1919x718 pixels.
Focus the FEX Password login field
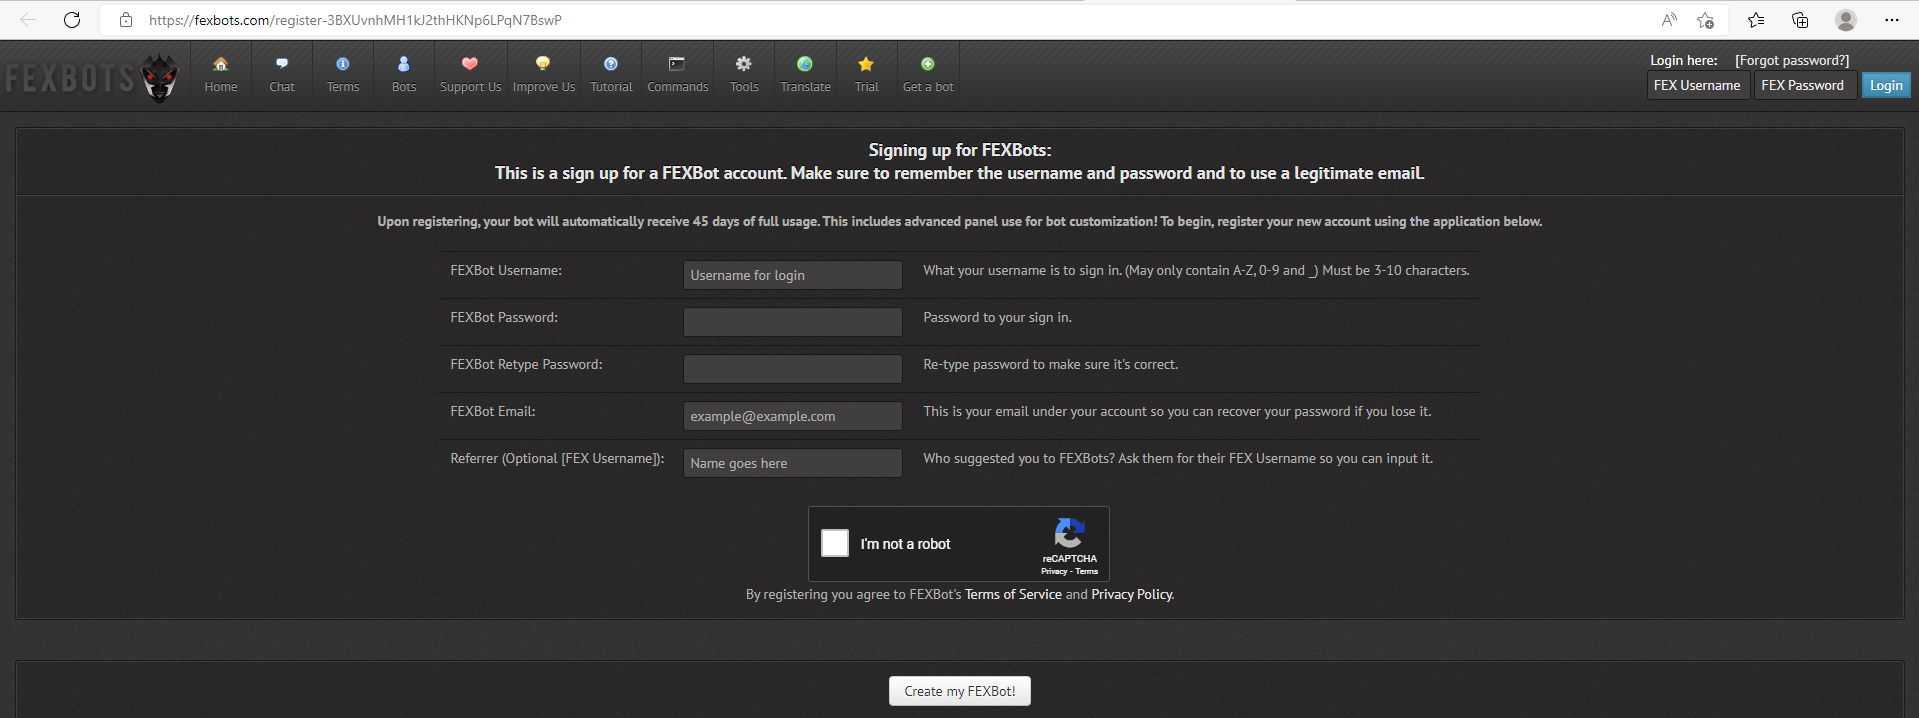(x=1806, y=85)
